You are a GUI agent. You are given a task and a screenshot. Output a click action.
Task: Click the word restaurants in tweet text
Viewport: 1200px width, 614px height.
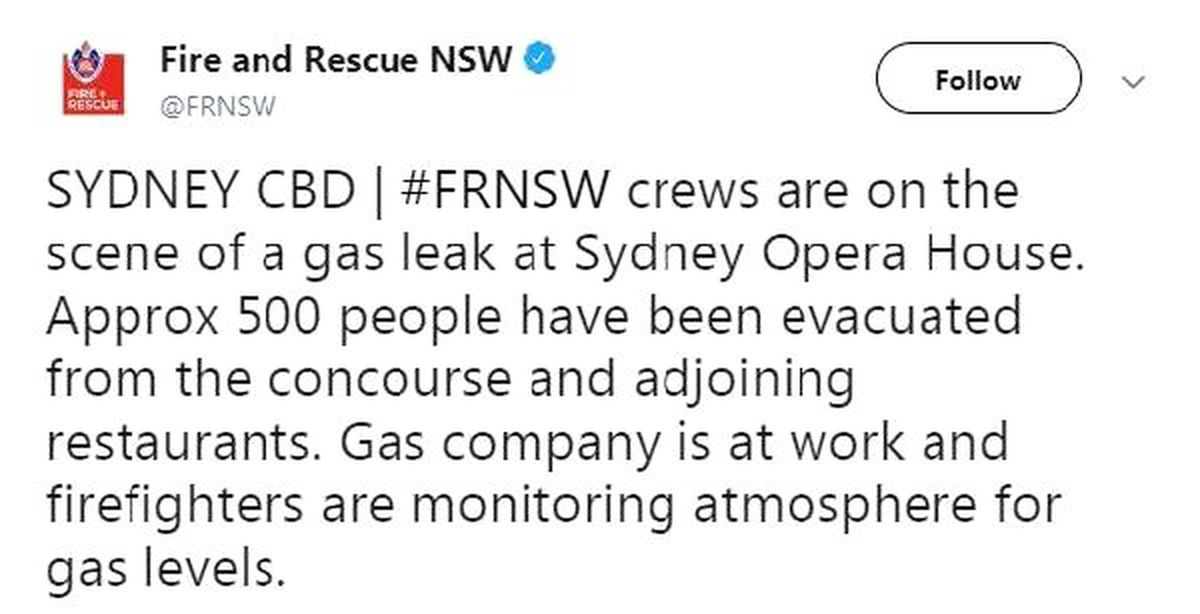187,442
